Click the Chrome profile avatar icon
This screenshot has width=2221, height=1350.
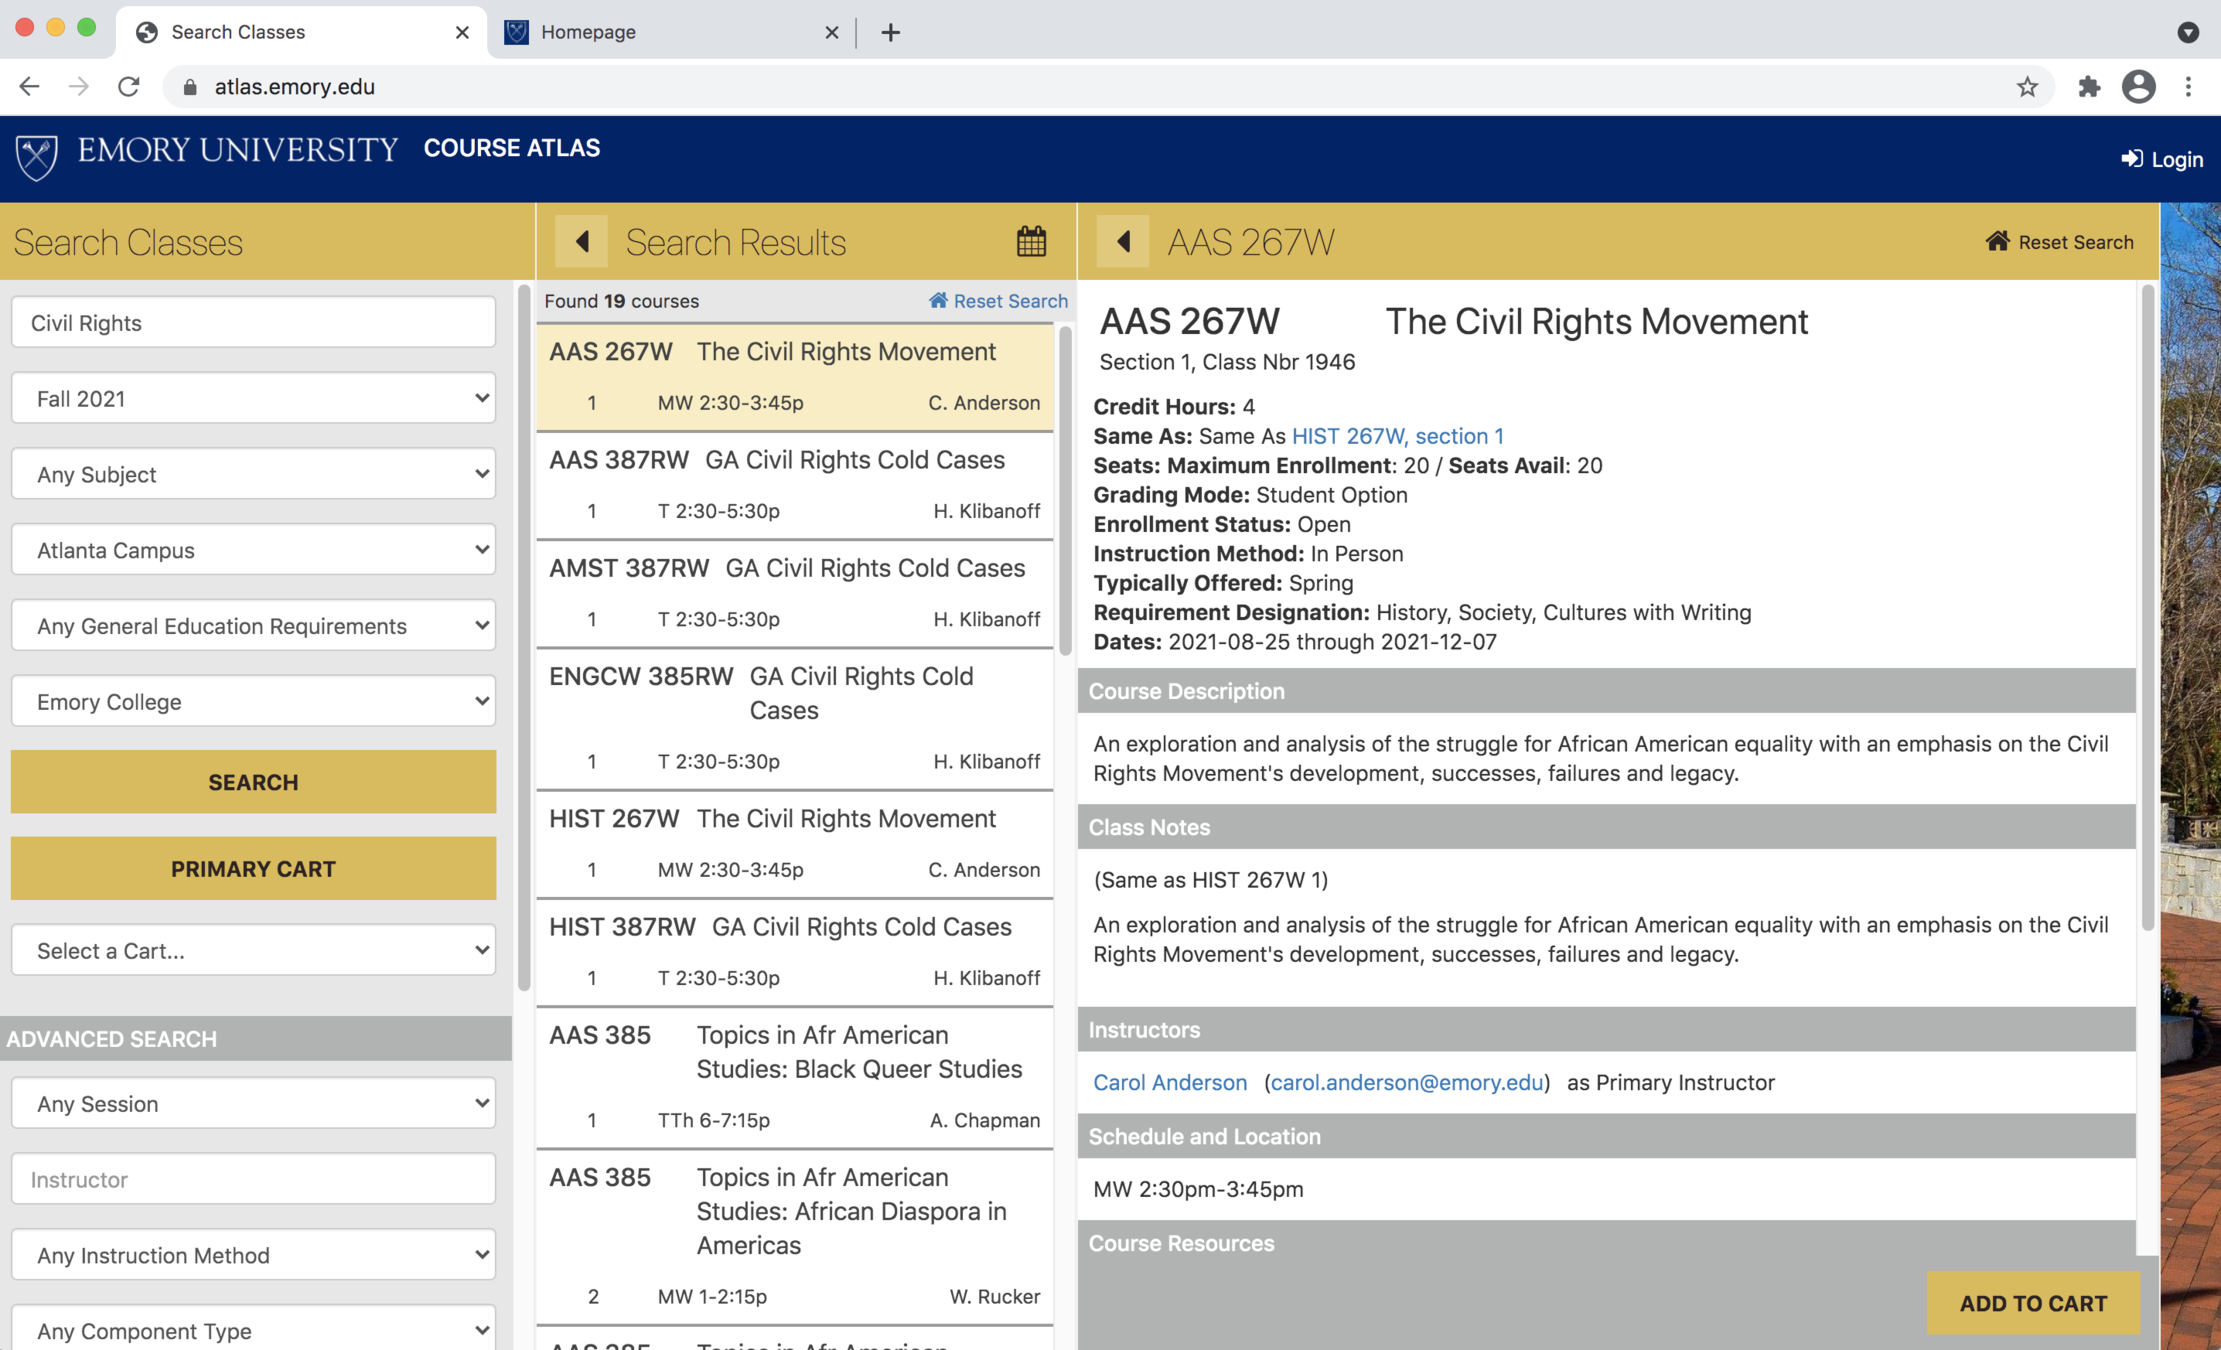pyautogui.click(x=2138, y=87)
